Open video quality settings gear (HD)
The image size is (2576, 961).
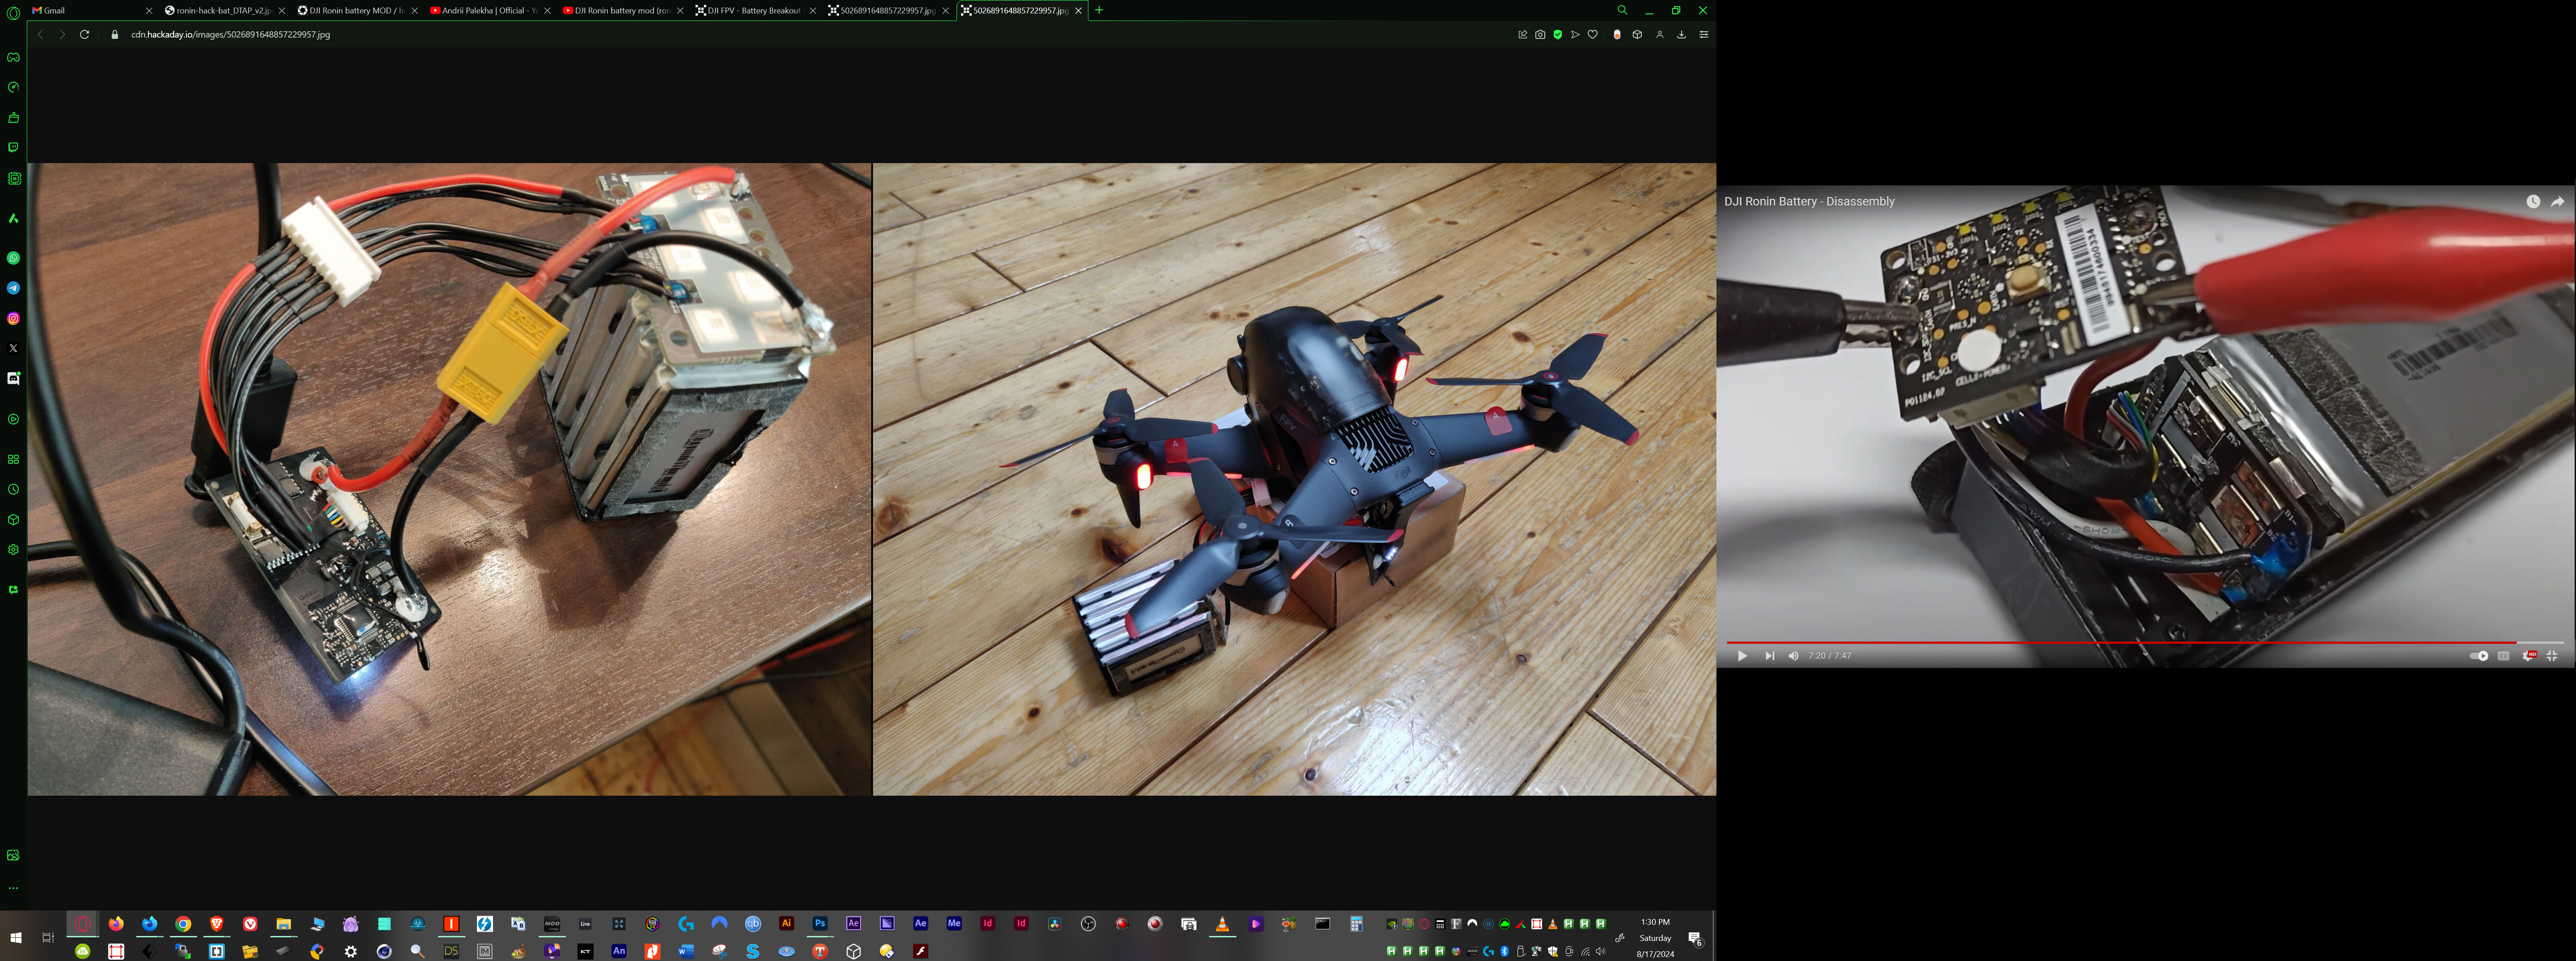pyautogui.click(x=2528, y=656)
